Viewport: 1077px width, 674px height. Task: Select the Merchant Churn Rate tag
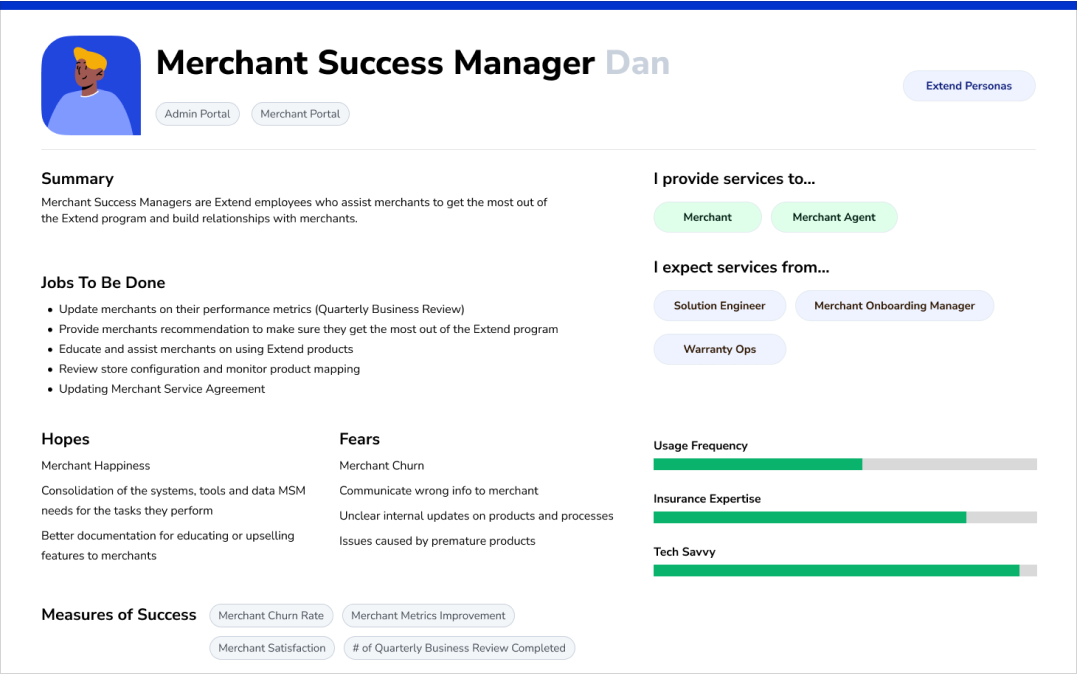click(x=271, y=616)
